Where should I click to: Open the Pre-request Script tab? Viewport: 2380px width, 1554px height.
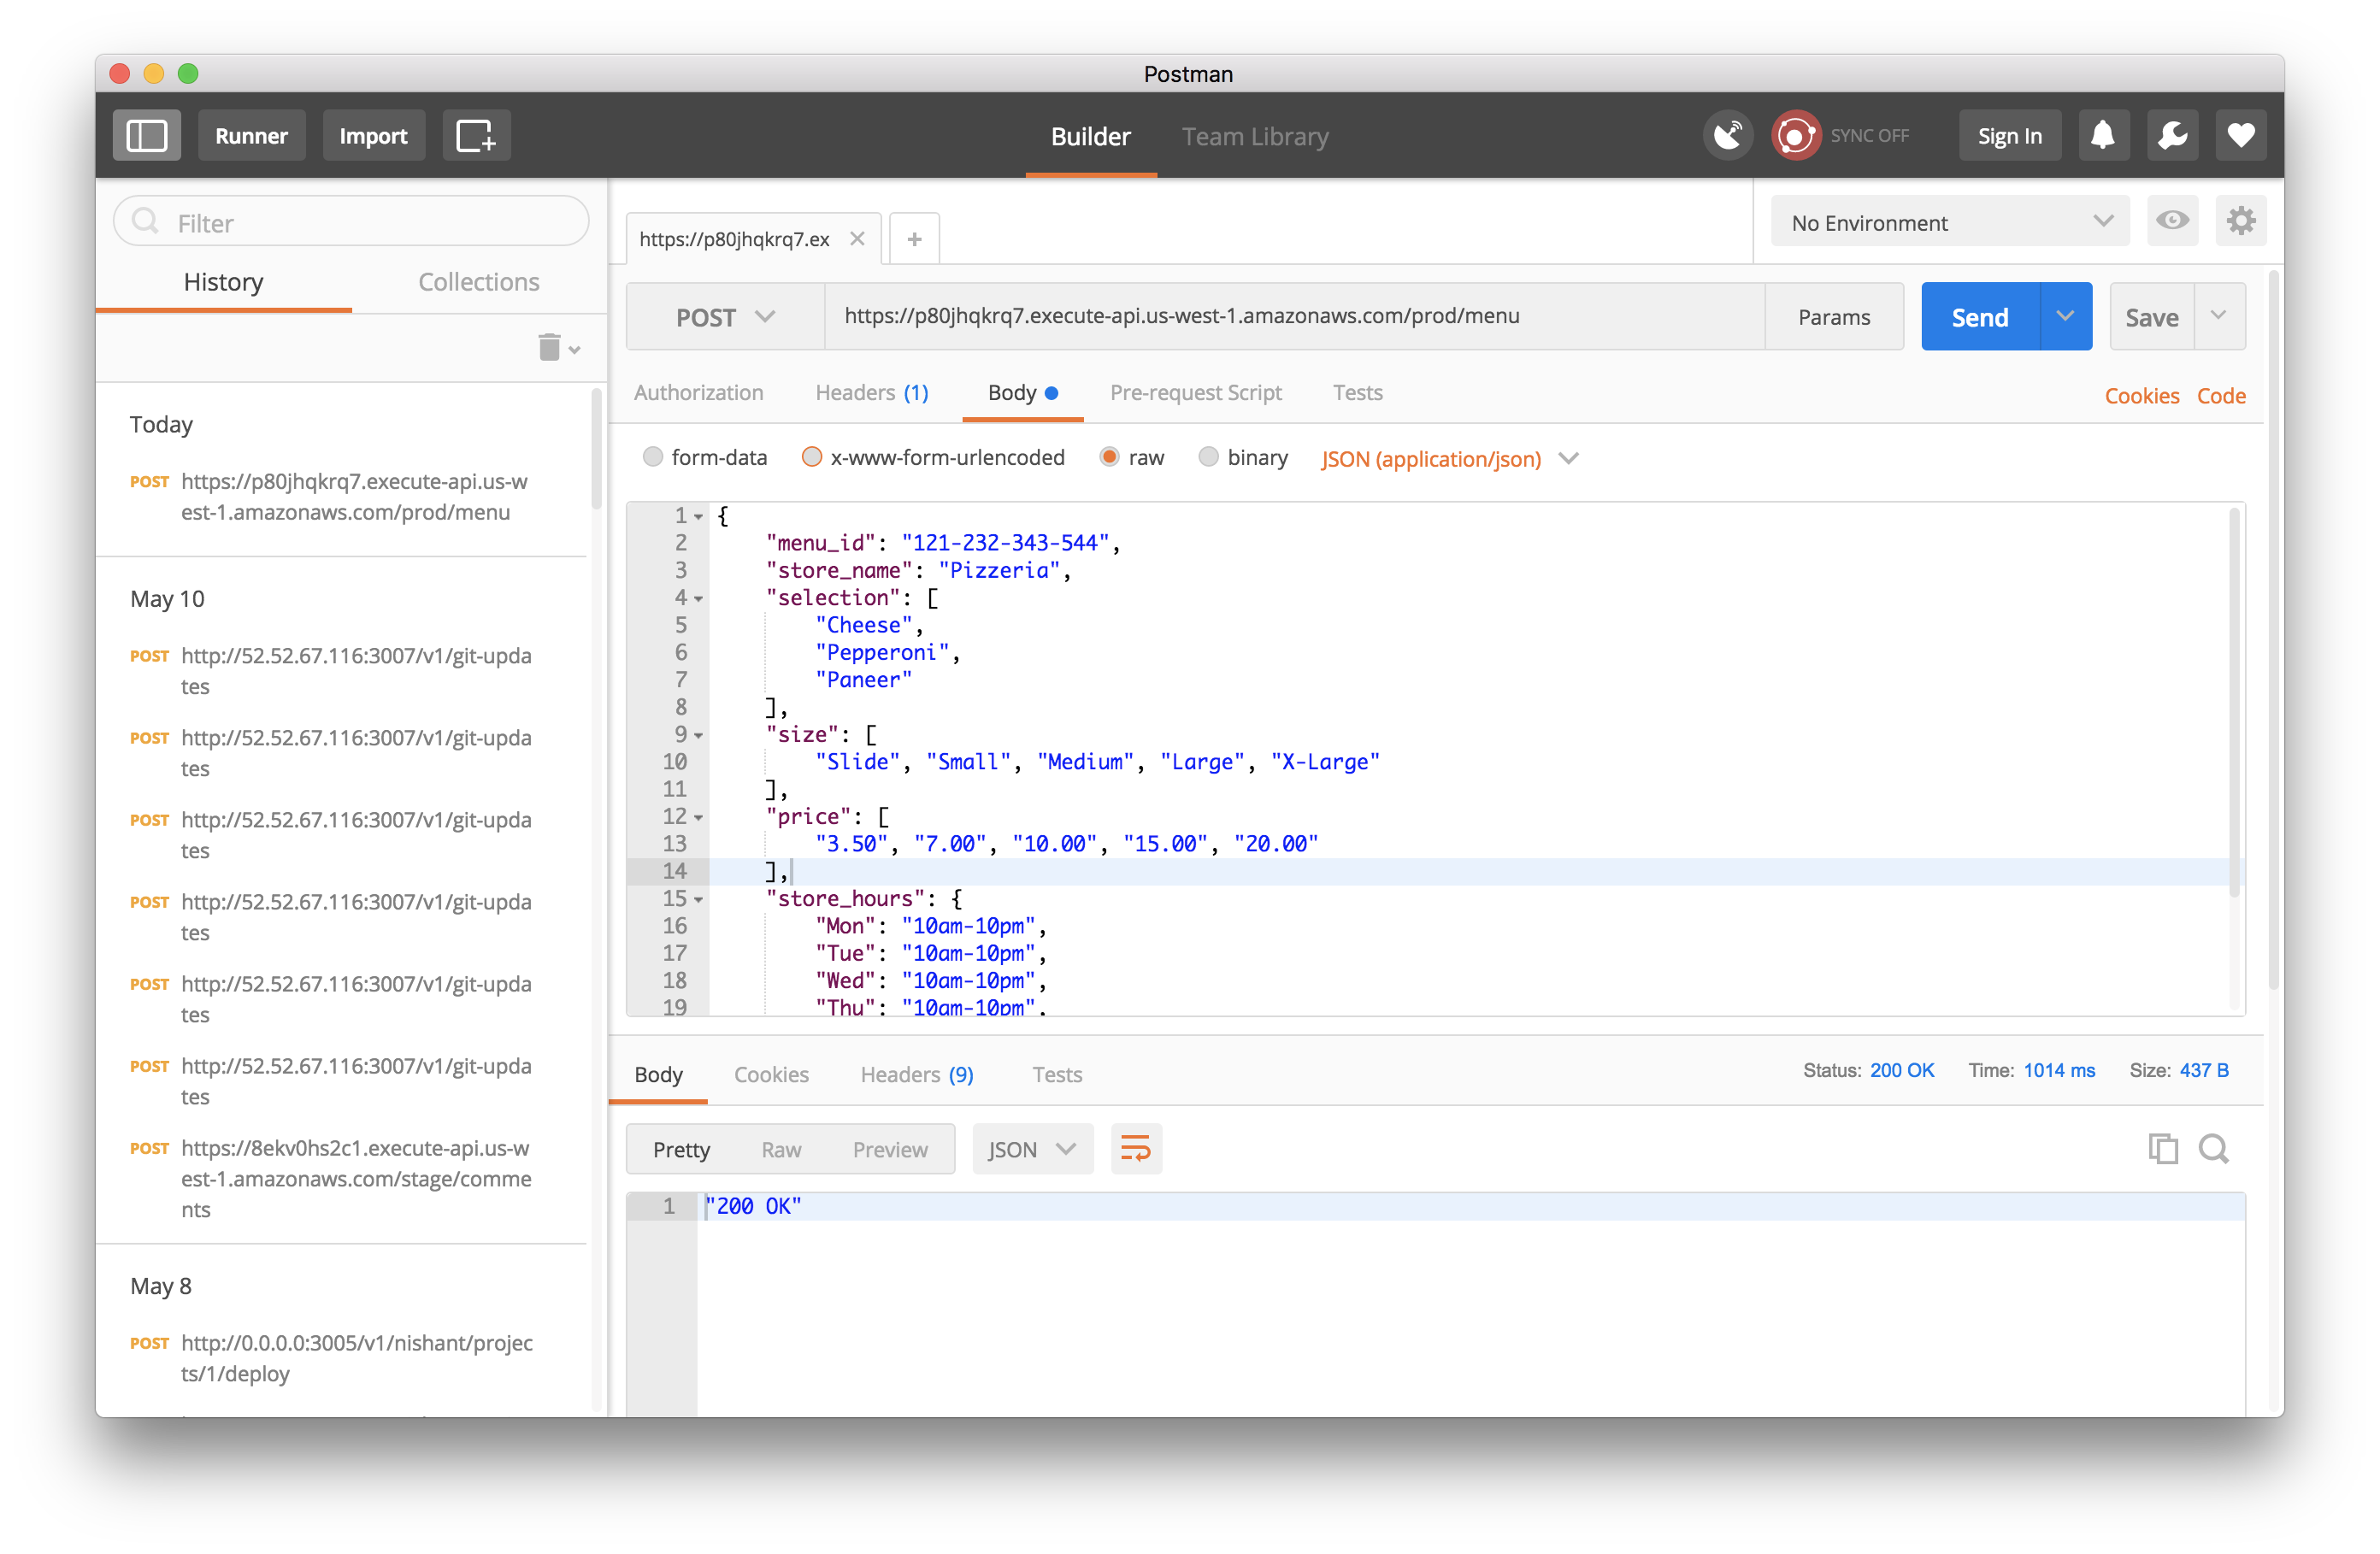pos(1195,393)
